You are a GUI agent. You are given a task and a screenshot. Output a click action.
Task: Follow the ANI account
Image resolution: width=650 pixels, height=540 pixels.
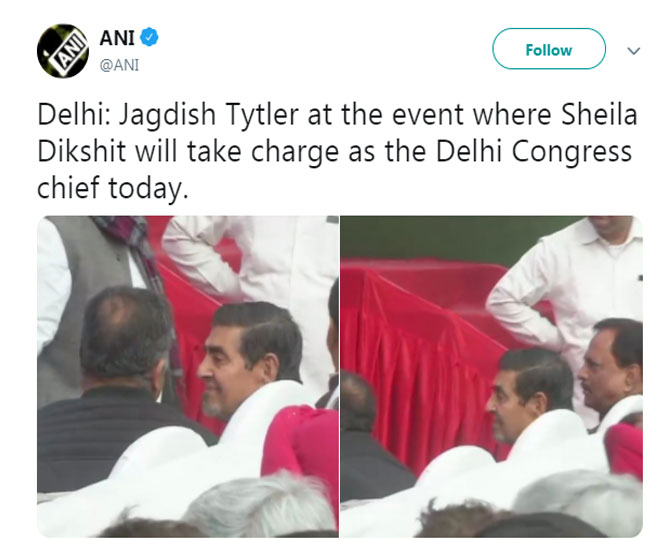(x=548, y=49)
